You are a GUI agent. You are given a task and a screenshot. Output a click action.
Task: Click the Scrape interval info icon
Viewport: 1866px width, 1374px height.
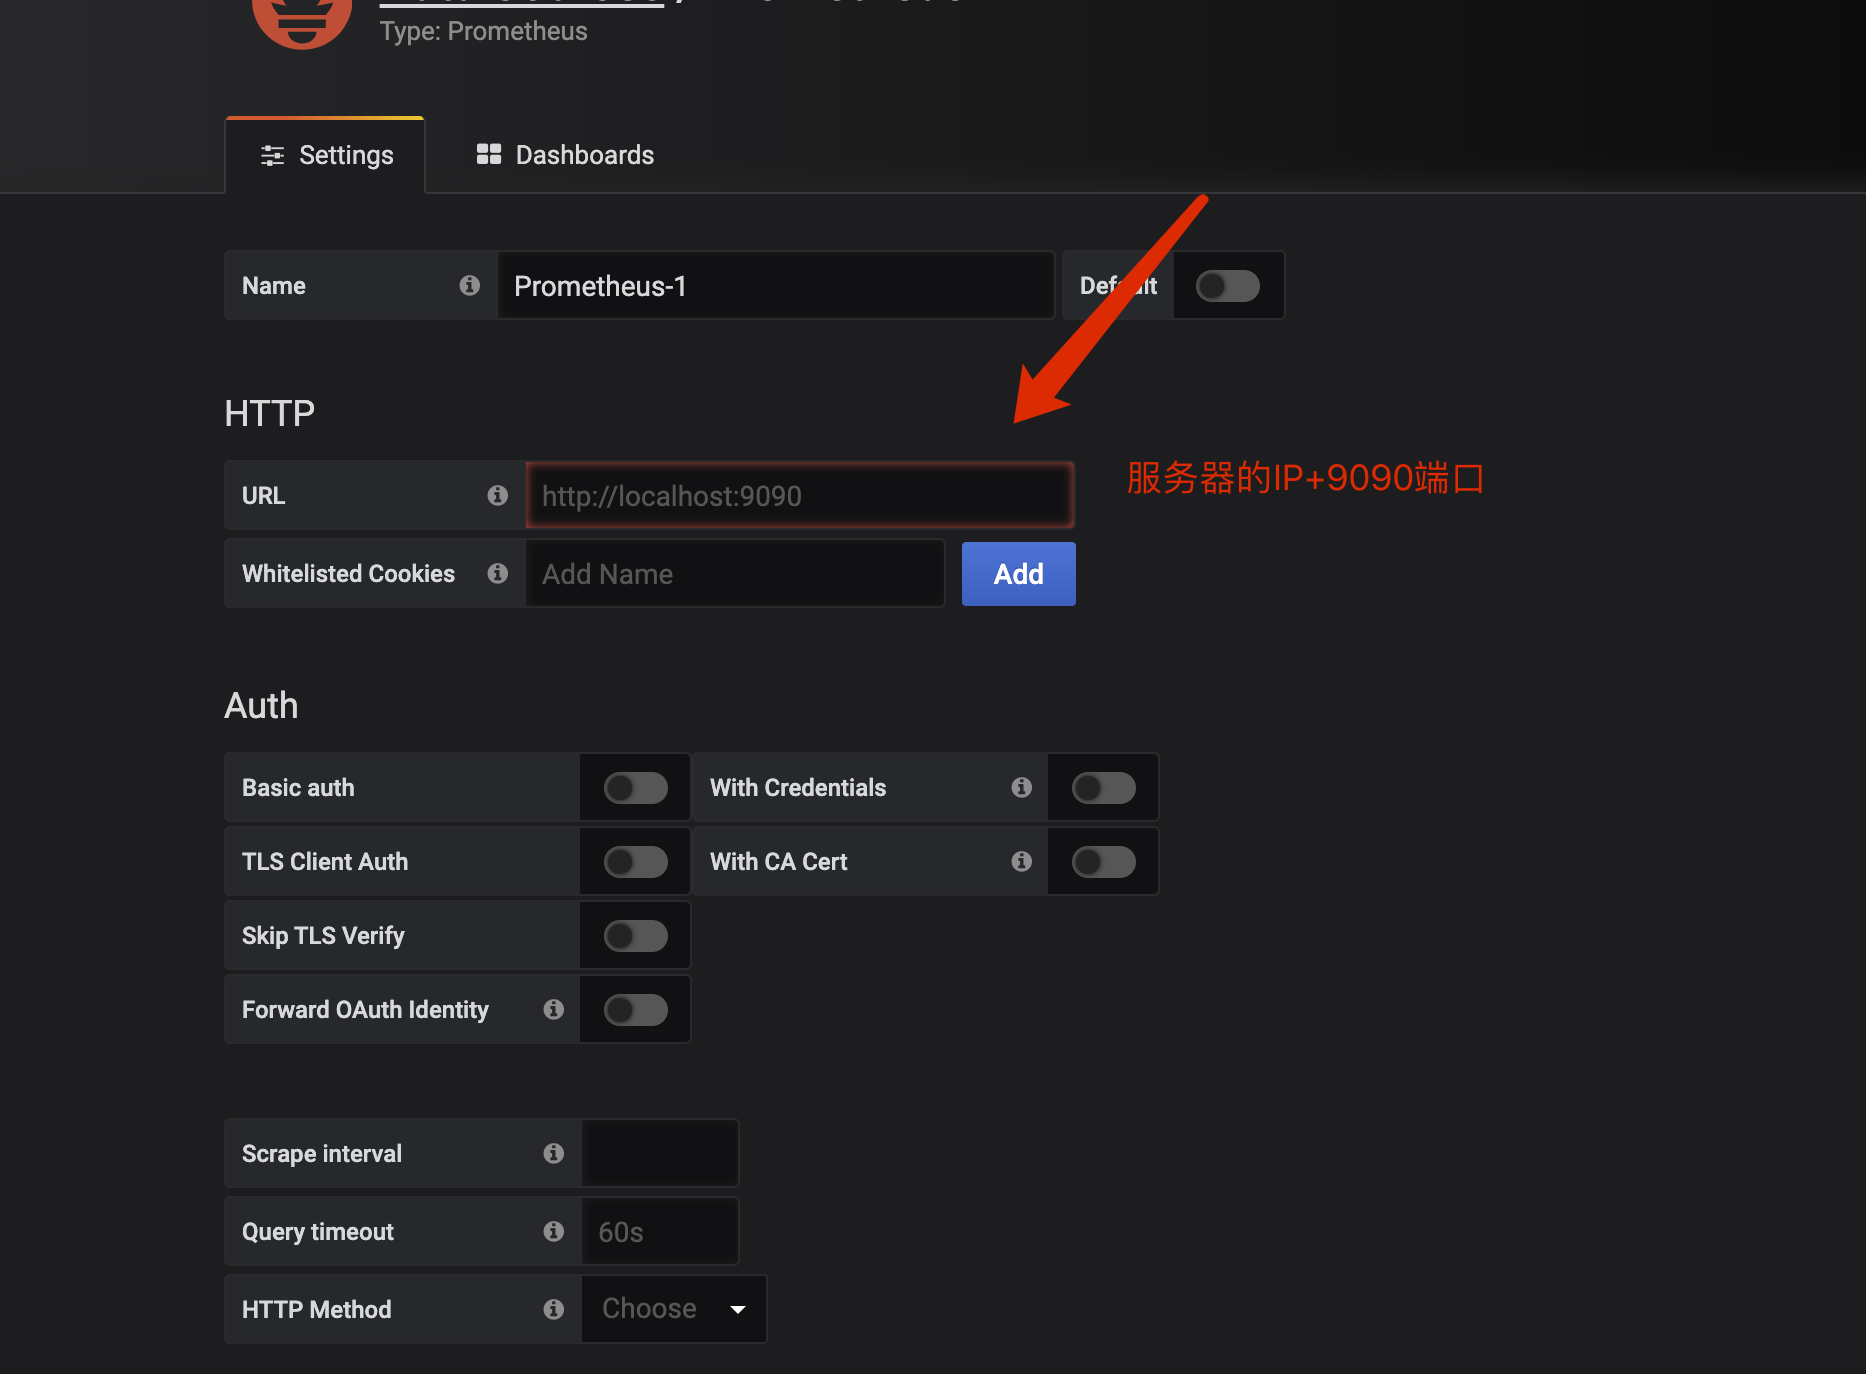[553, 1154]
